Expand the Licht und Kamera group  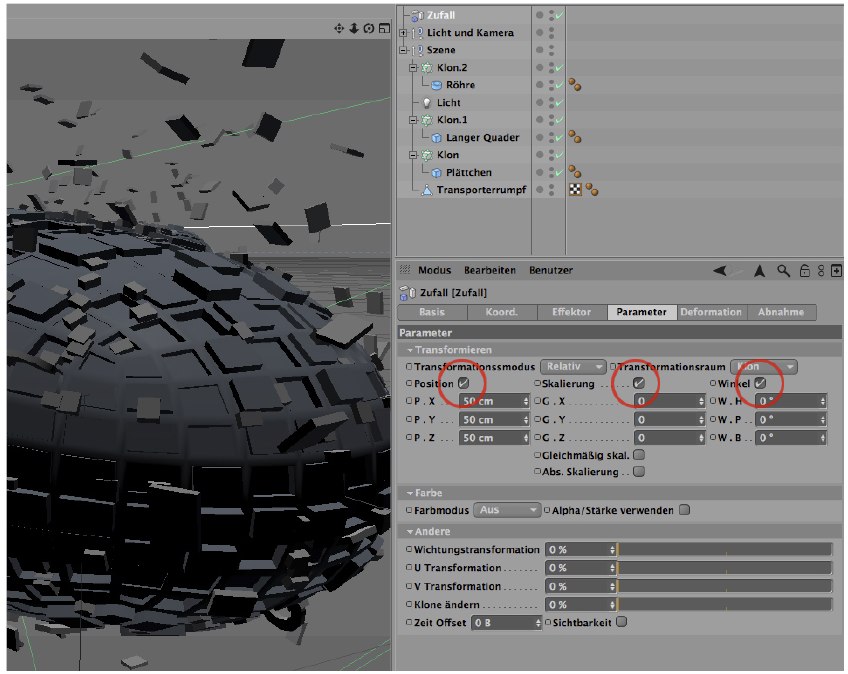(x=402, y=33)
